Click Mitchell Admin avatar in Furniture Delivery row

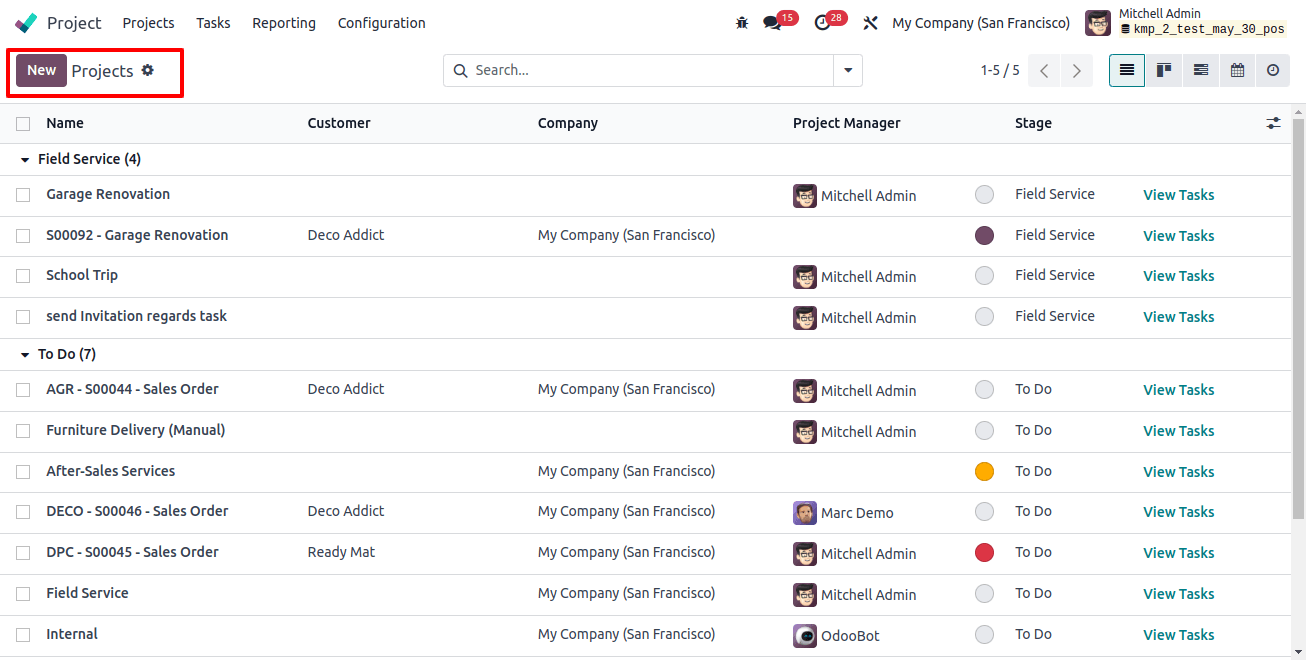pos(805,432)
